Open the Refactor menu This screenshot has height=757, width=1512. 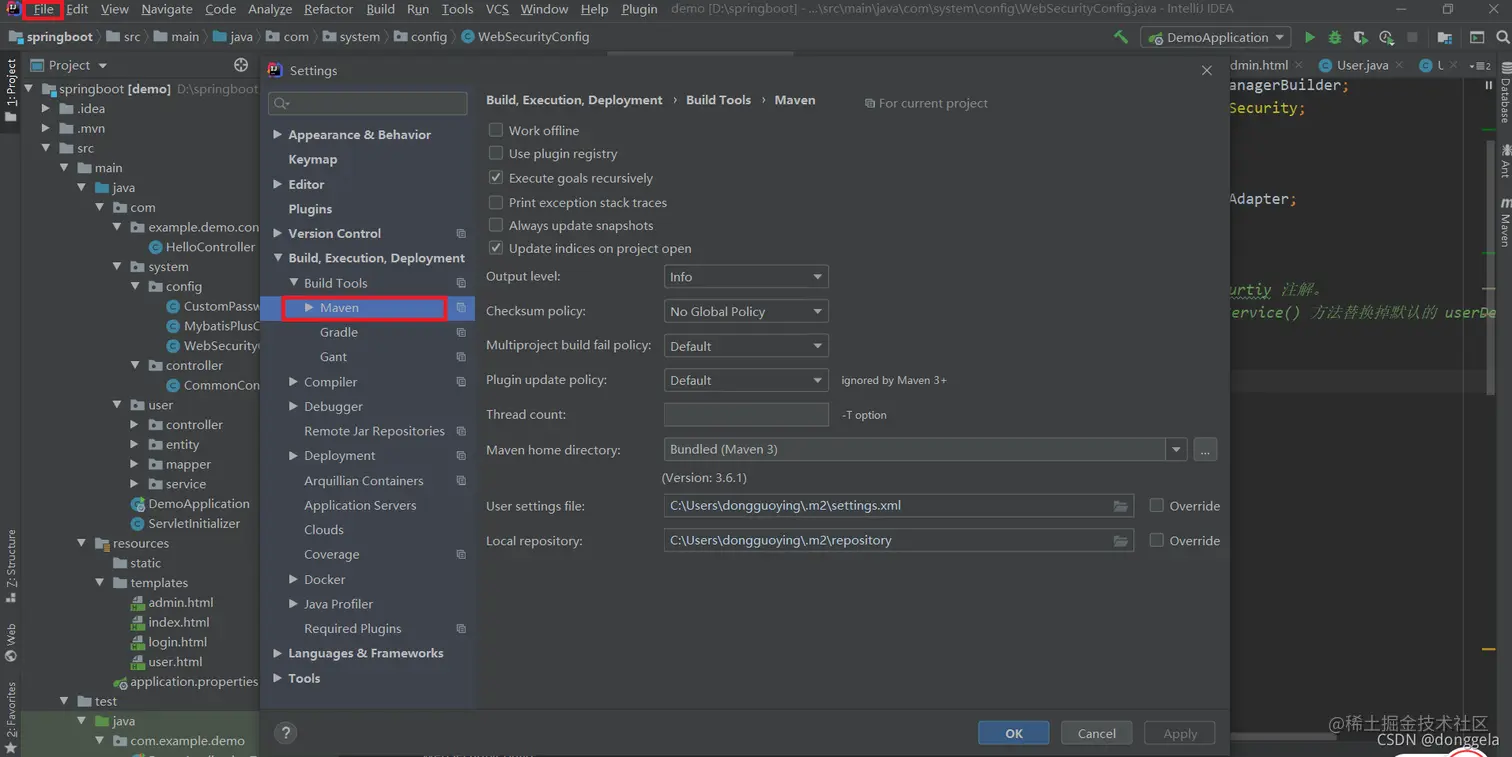click(329, 9)
